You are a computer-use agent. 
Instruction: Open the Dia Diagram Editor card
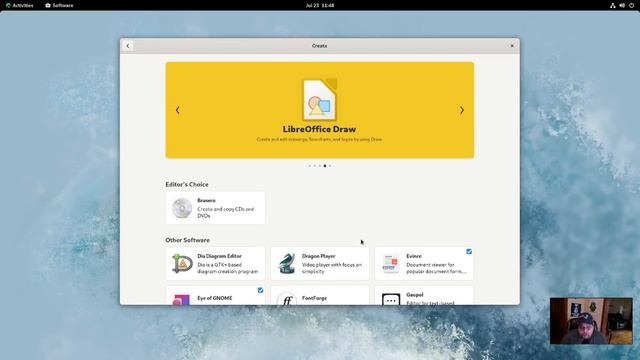click(x=215, y=264)
